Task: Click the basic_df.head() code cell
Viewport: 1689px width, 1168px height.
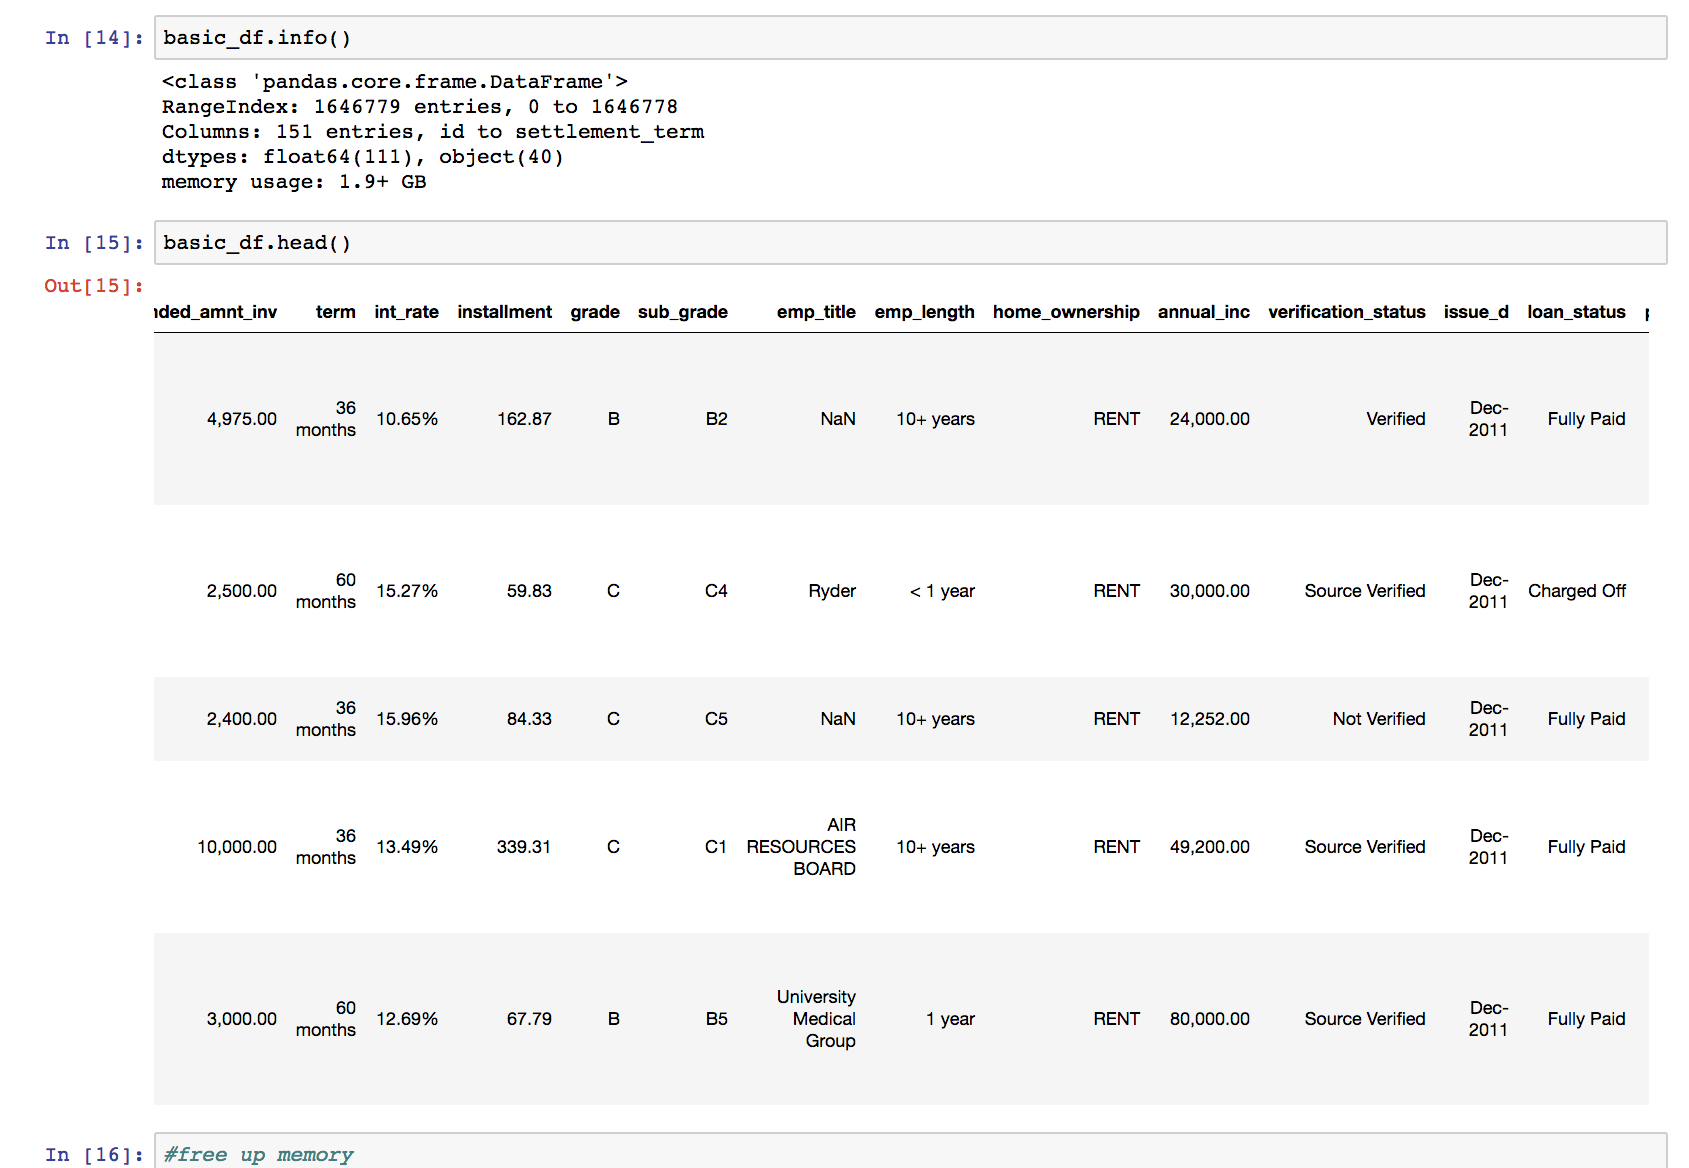Action: [910, 243]
